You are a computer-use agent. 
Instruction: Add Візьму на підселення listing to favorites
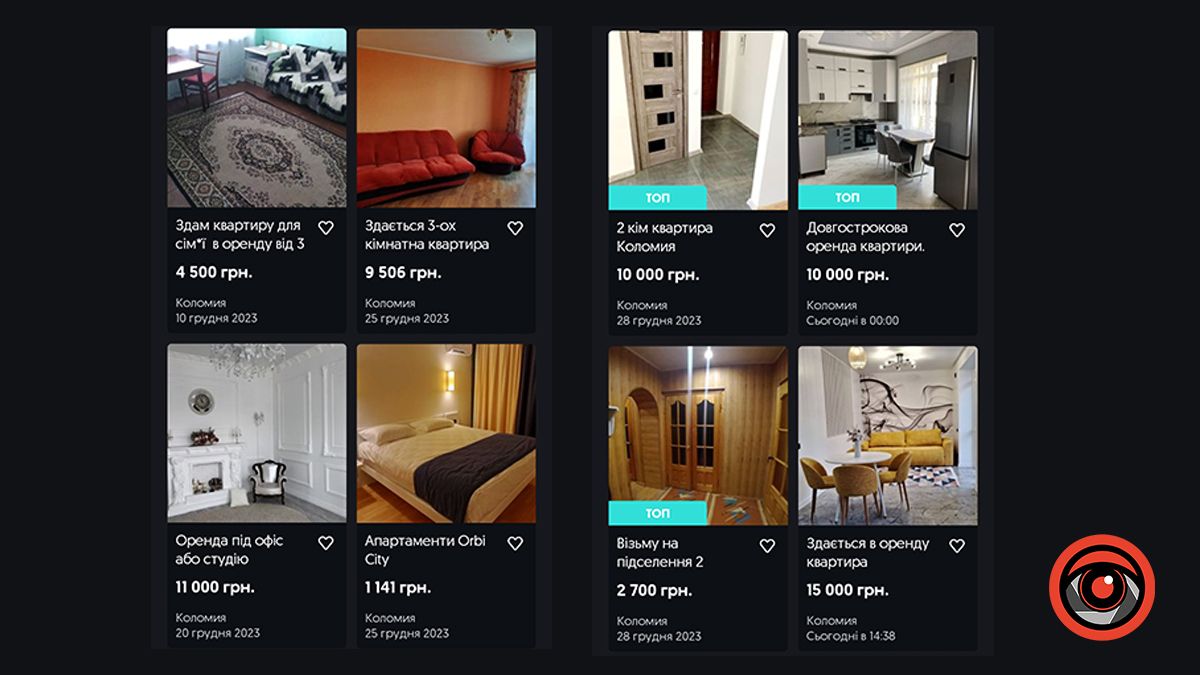767,546
